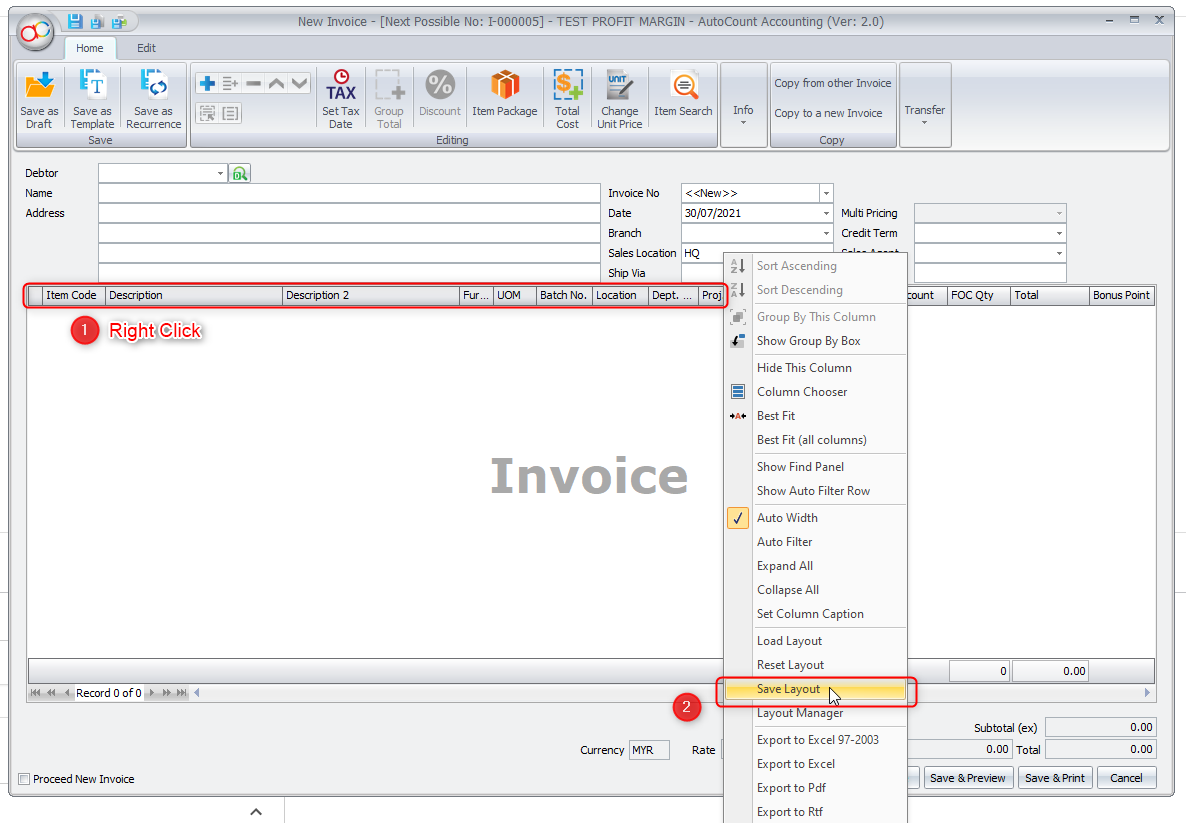Choose Best Fit (all columns) entry

(815, 440)
